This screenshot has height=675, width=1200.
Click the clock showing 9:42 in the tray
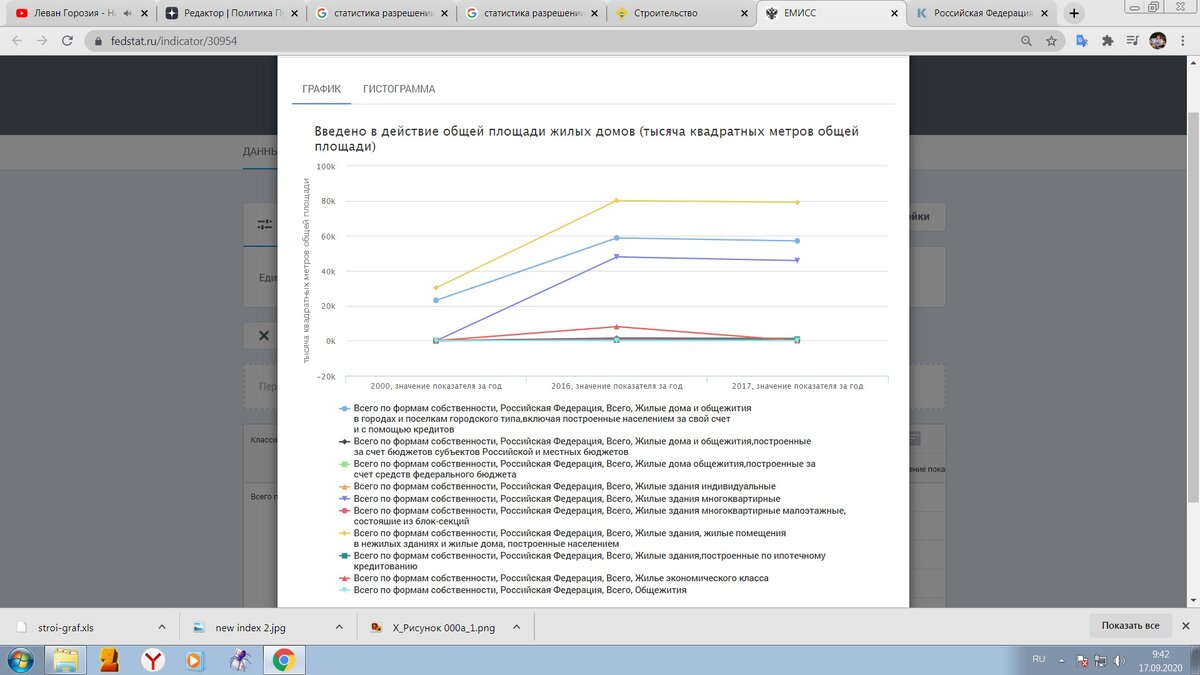tap(1160, 654)
